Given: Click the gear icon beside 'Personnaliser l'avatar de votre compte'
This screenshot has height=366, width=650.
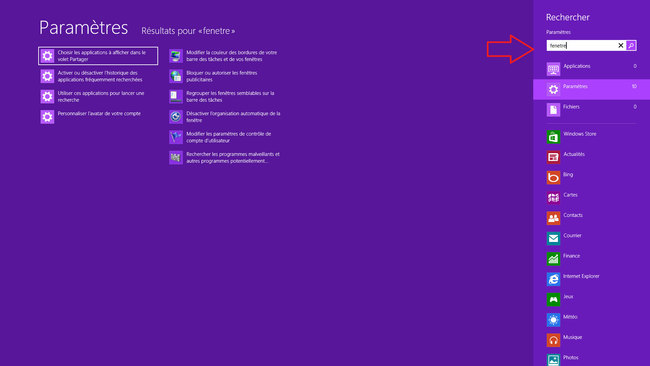Looking at the screenshot, I should pos(47,117).
